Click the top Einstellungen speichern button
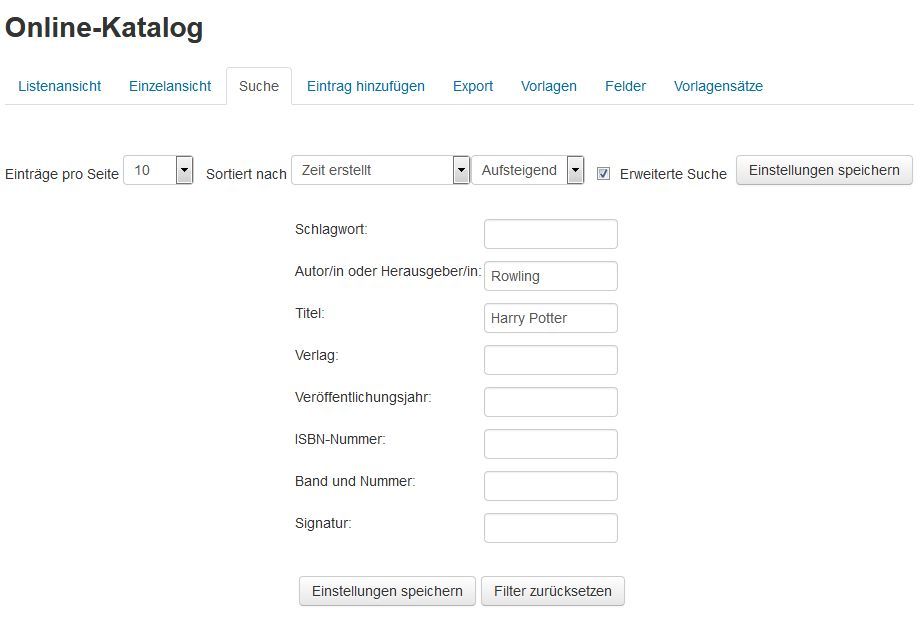This screenshot has height=634, width=922. (x=824, y=170)
